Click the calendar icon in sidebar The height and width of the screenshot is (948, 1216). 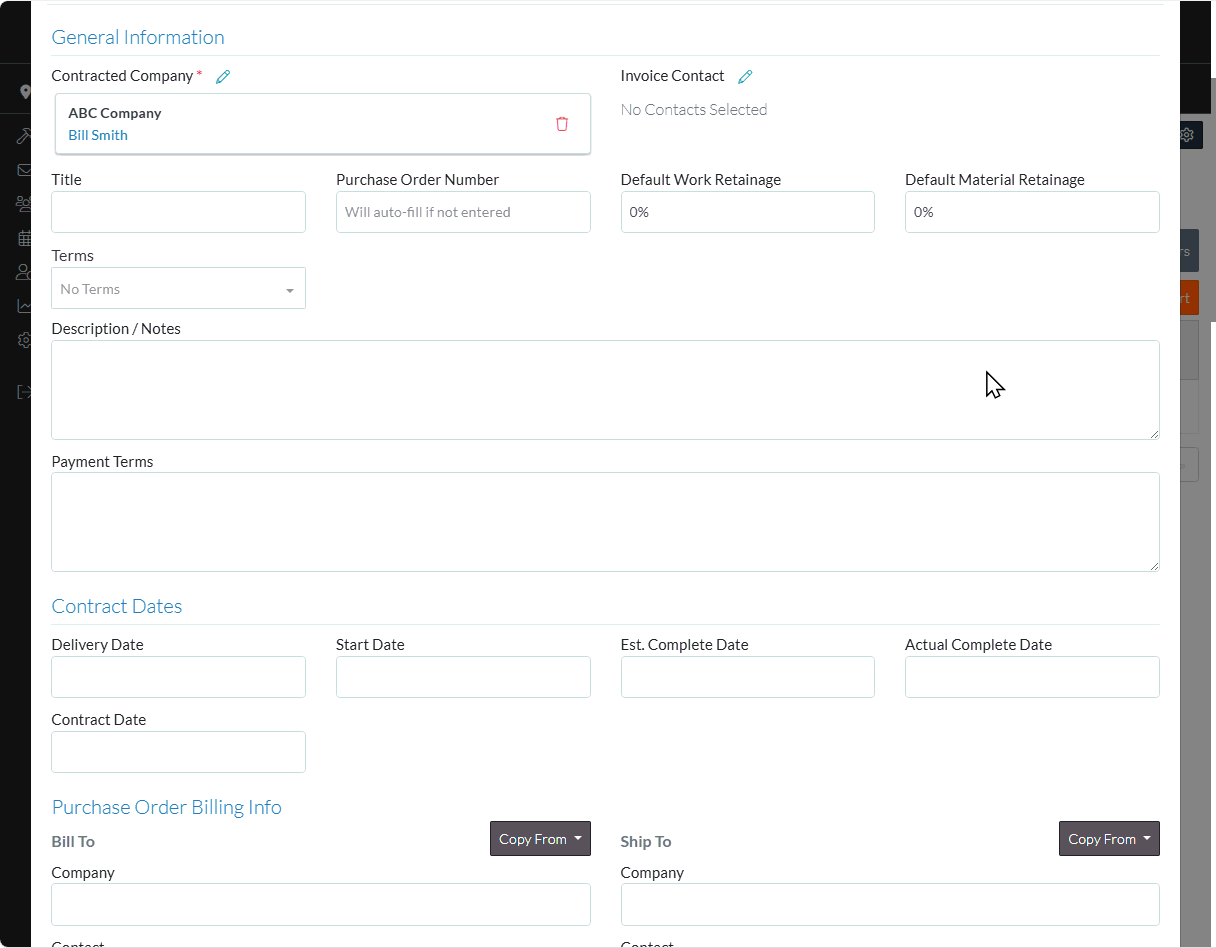[x=24, y=238]
